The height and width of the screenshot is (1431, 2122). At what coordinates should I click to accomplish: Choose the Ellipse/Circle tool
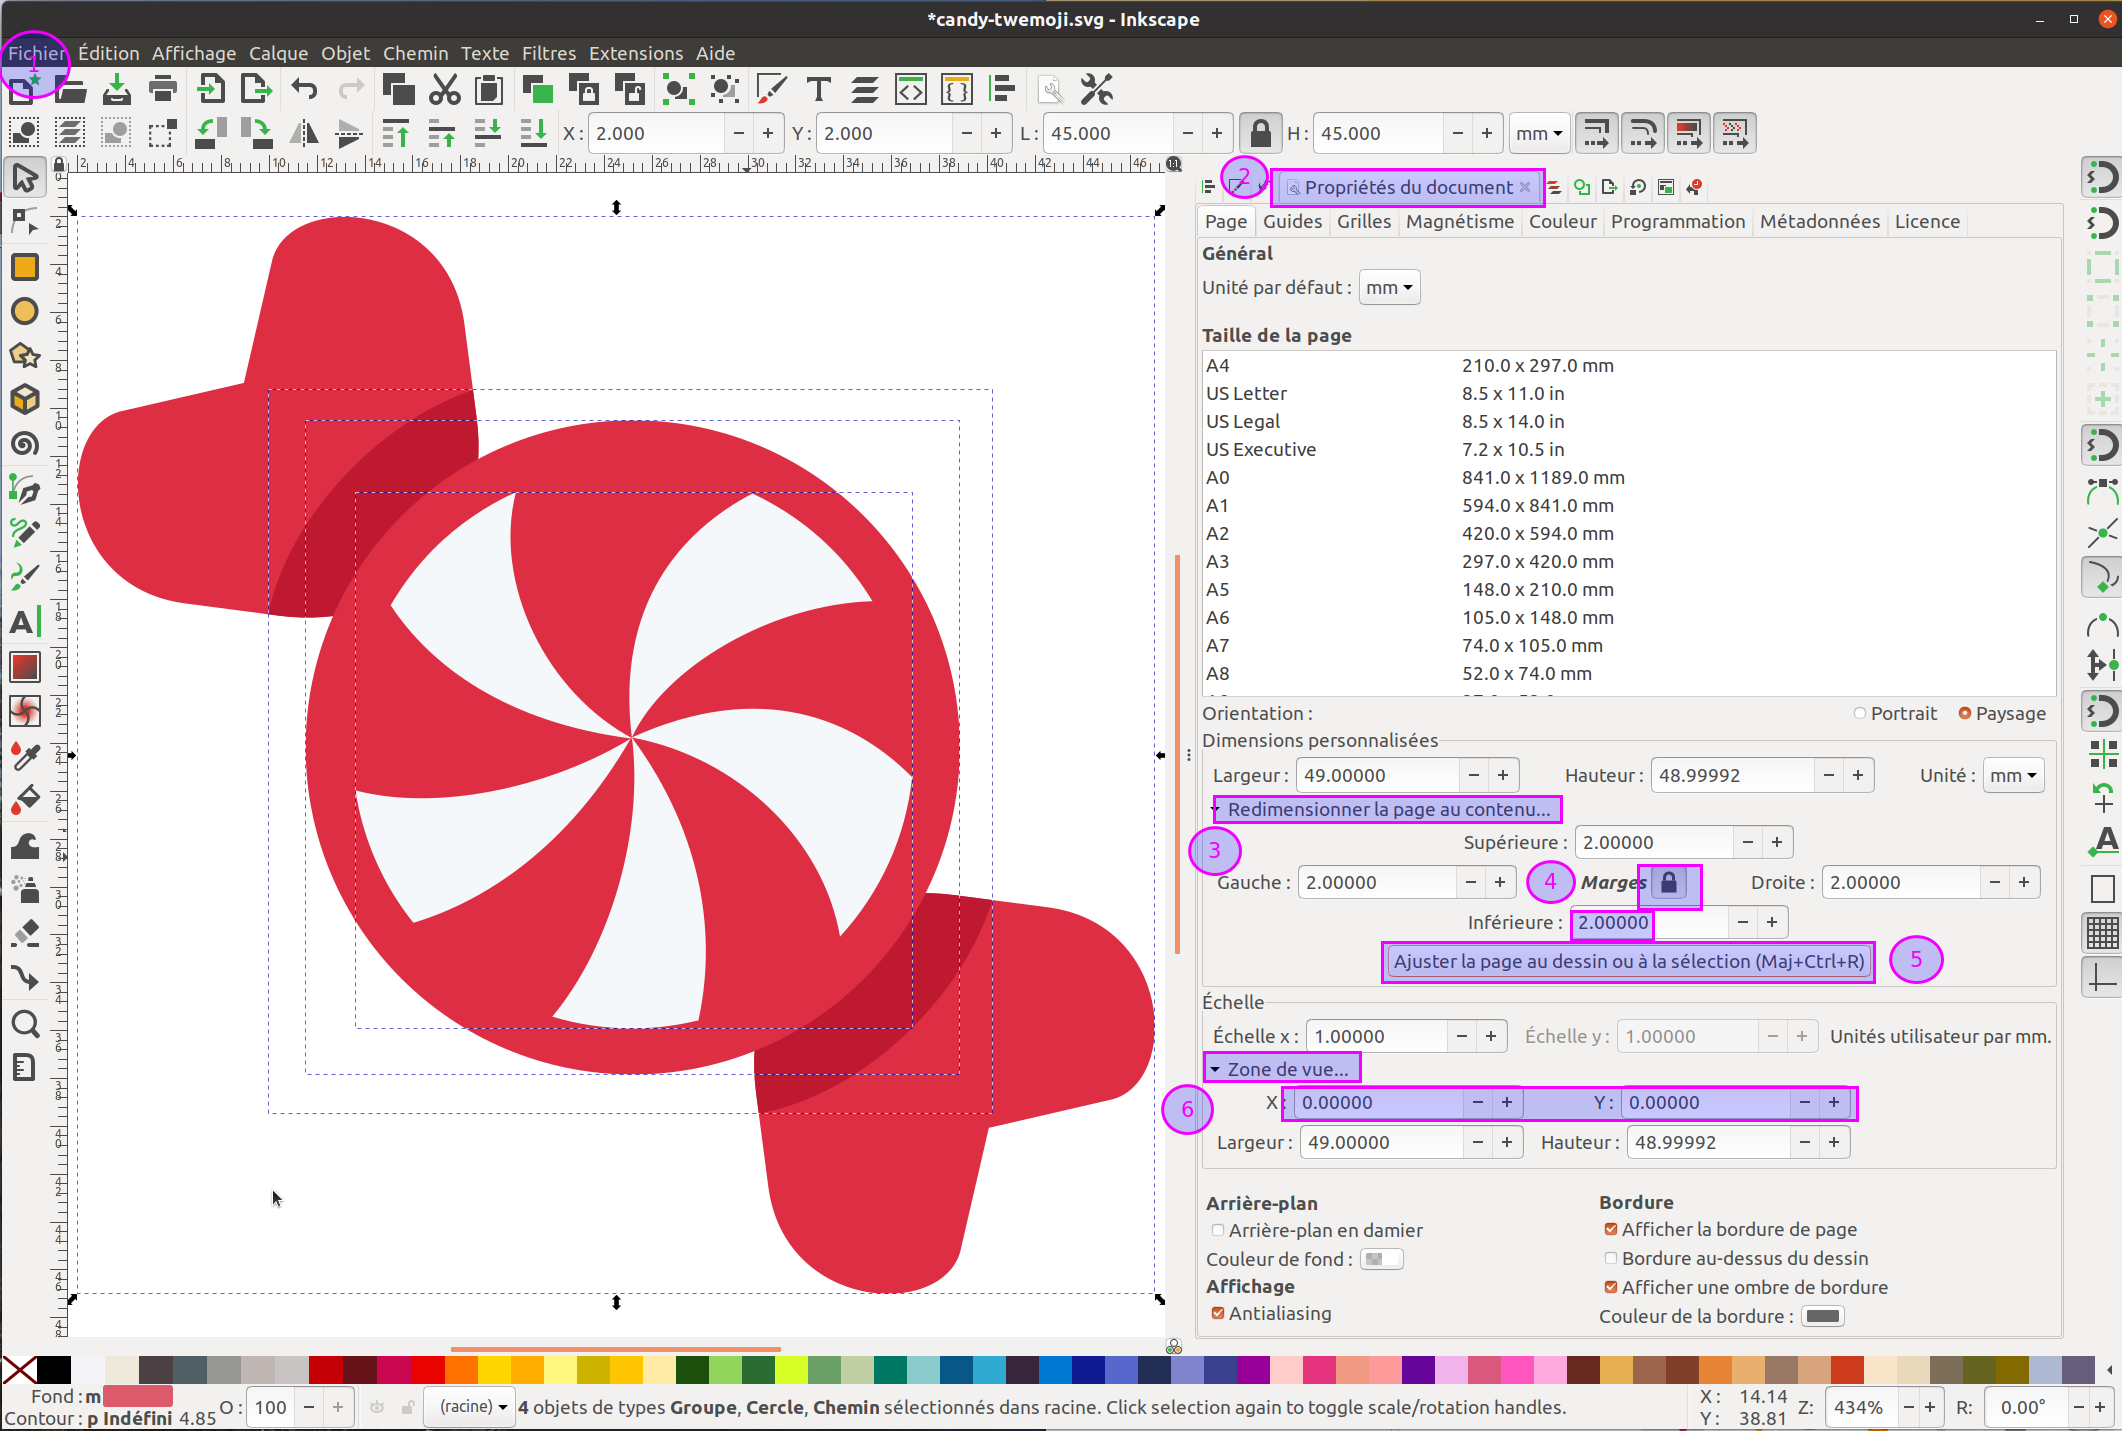coord(24,312)
